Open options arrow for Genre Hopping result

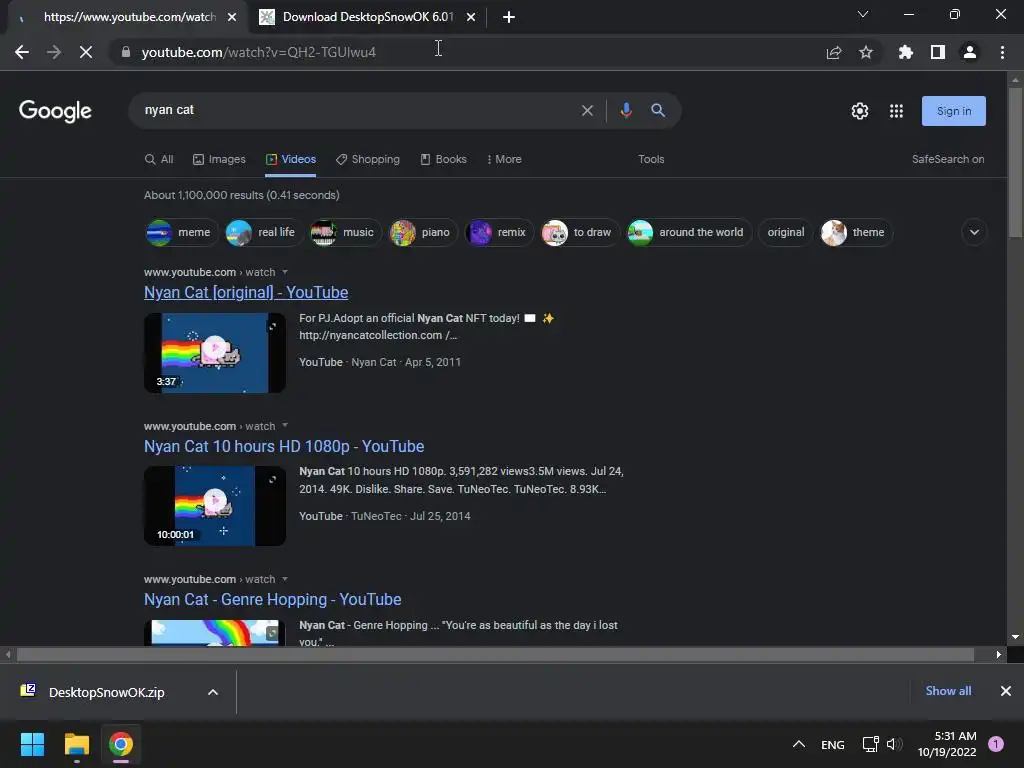pos(285,579)
